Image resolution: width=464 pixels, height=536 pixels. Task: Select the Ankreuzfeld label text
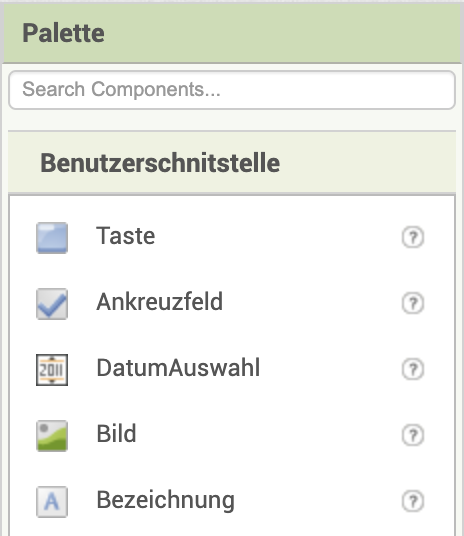[x=160, y=302]
